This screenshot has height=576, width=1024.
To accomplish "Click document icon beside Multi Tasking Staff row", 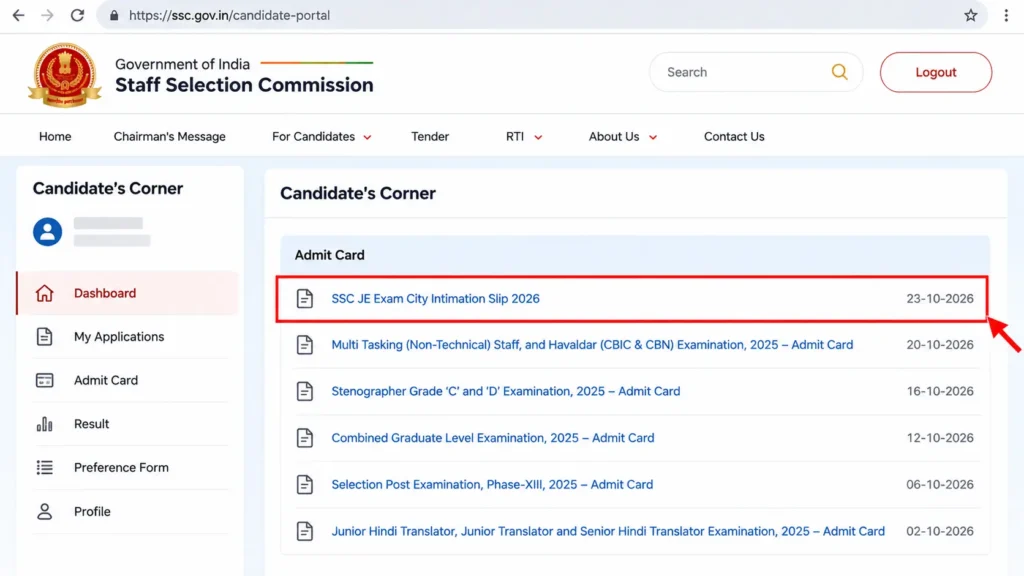I will tap(304, 345).
